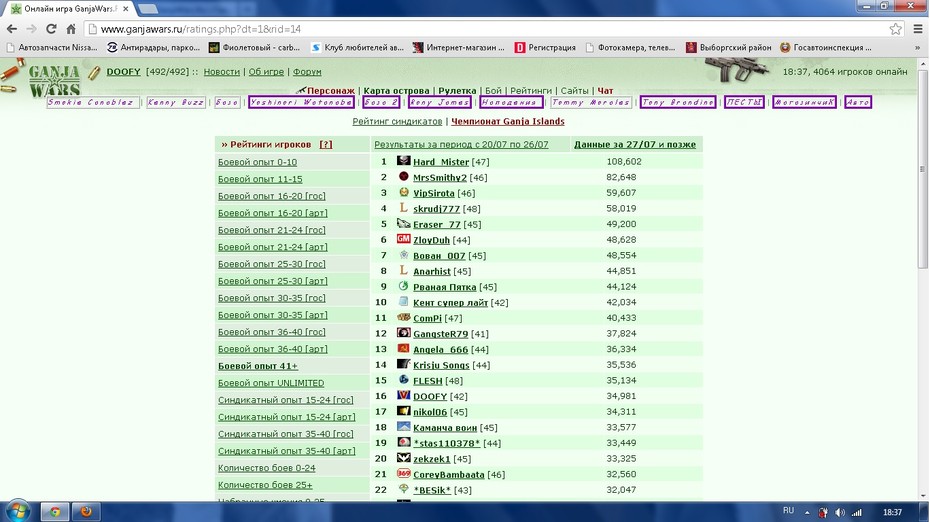Click the L icon beside skrudj777
This screenshot has height=522, width=930.
[x=403, y=208]
